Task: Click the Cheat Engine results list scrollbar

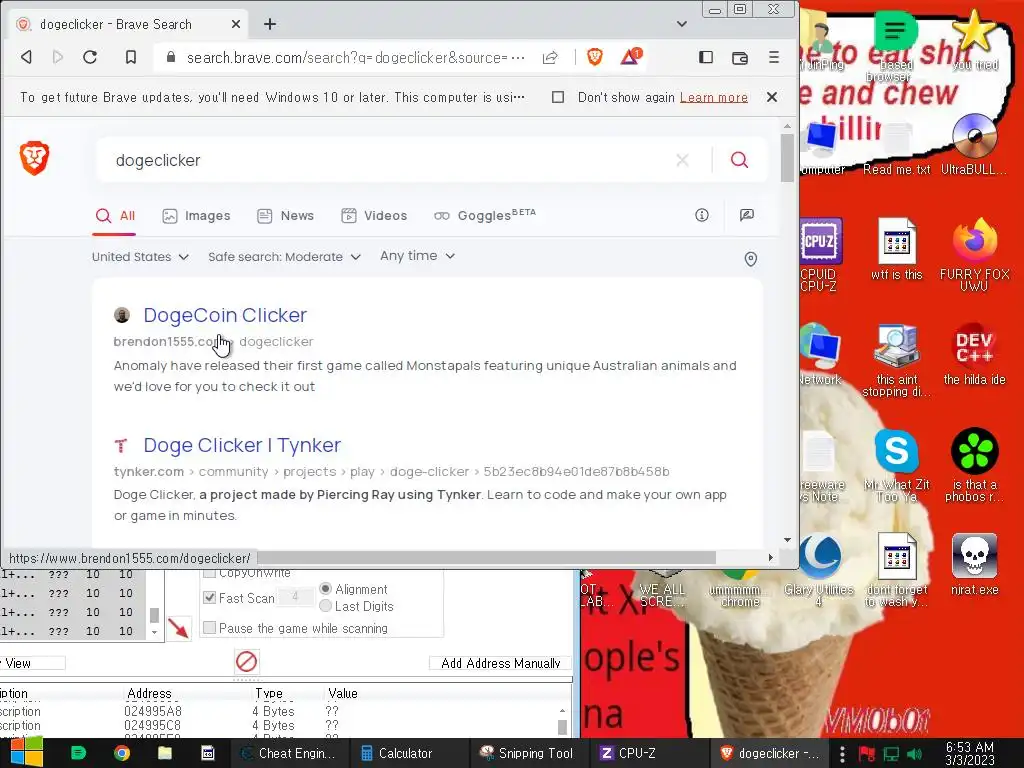Action: click(x=154, y=615)
